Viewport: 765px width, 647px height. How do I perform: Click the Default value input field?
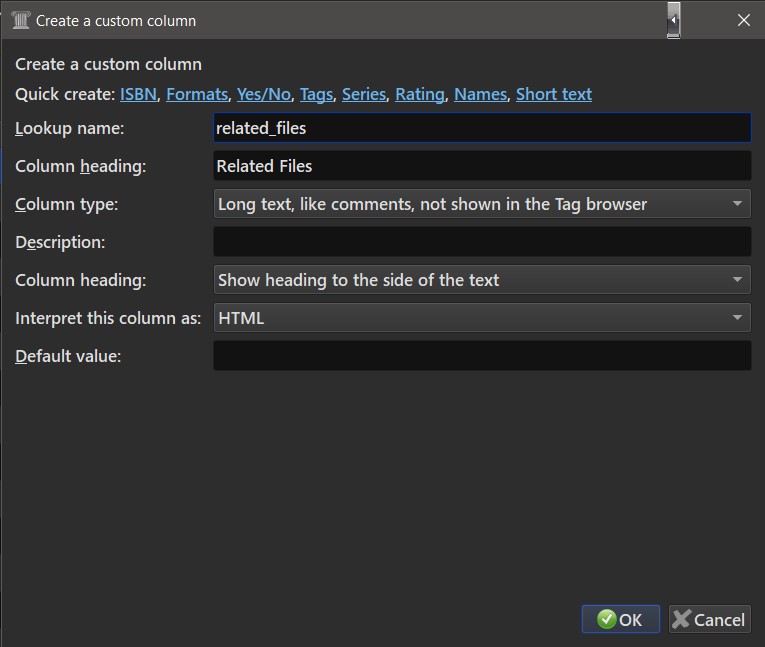pos(482,356)
